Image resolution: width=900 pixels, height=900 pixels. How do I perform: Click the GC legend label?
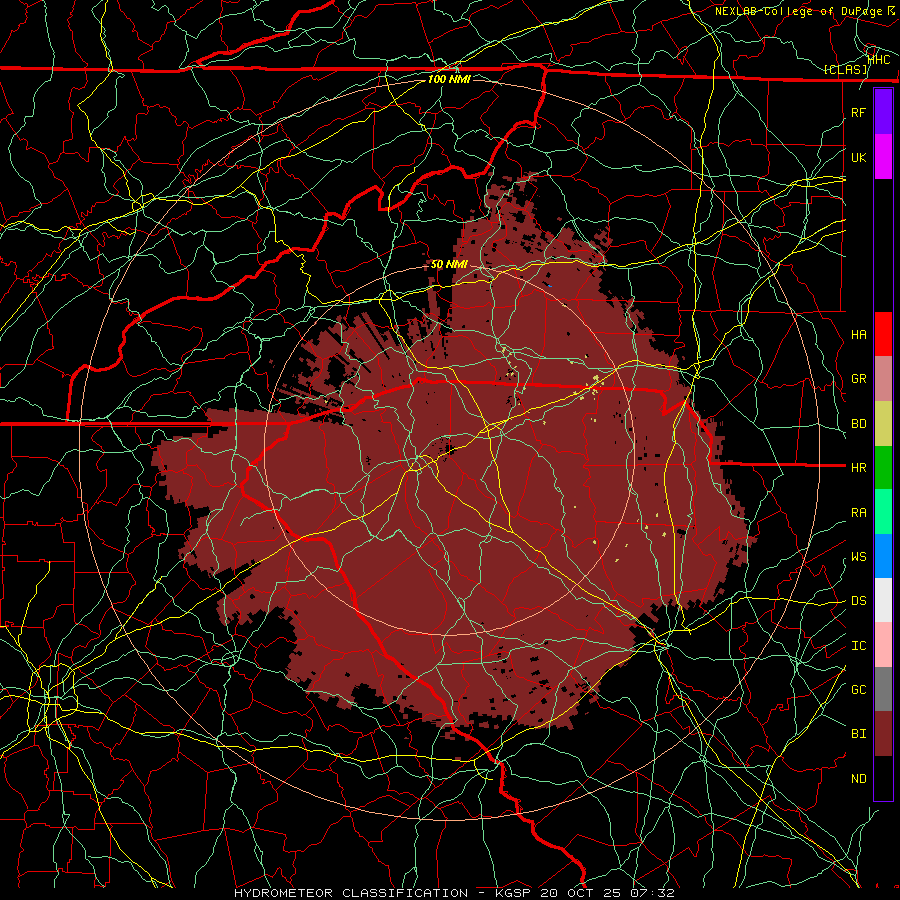click(x=859, y=690)
